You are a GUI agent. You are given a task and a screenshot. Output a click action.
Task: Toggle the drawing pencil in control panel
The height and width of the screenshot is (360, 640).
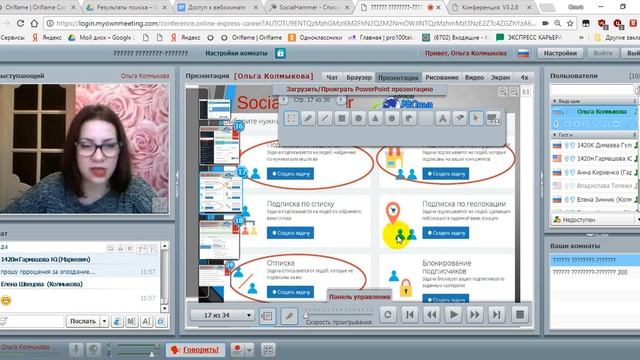289,316
